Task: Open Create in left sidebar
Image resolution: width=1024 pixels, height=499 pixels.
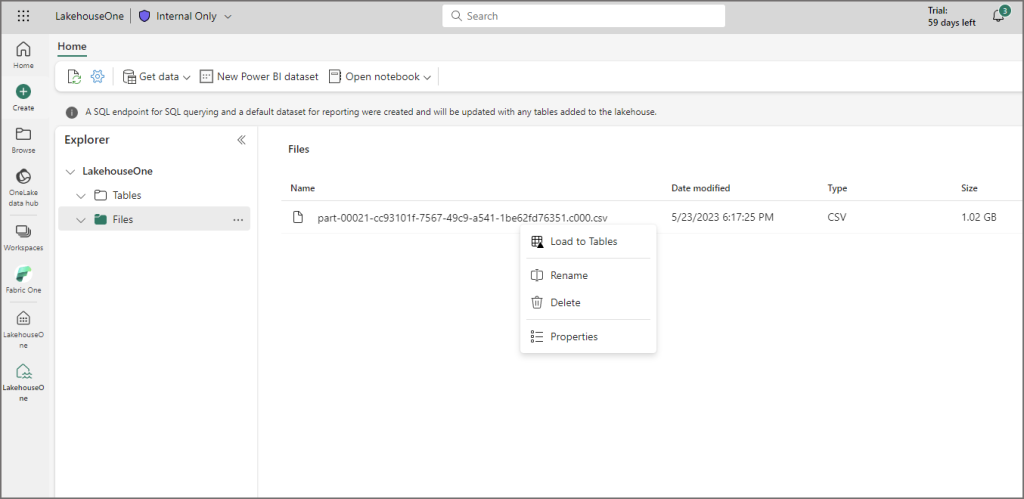Action: click(24, 97)
